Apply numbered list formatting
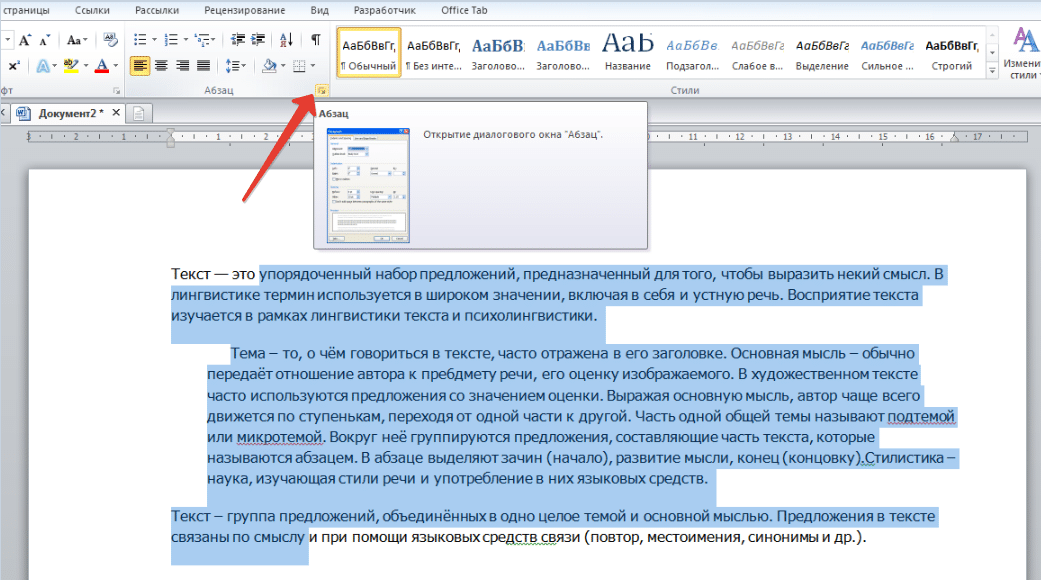The height and width of the screenshot is (580, 1041). pos(171,40)
